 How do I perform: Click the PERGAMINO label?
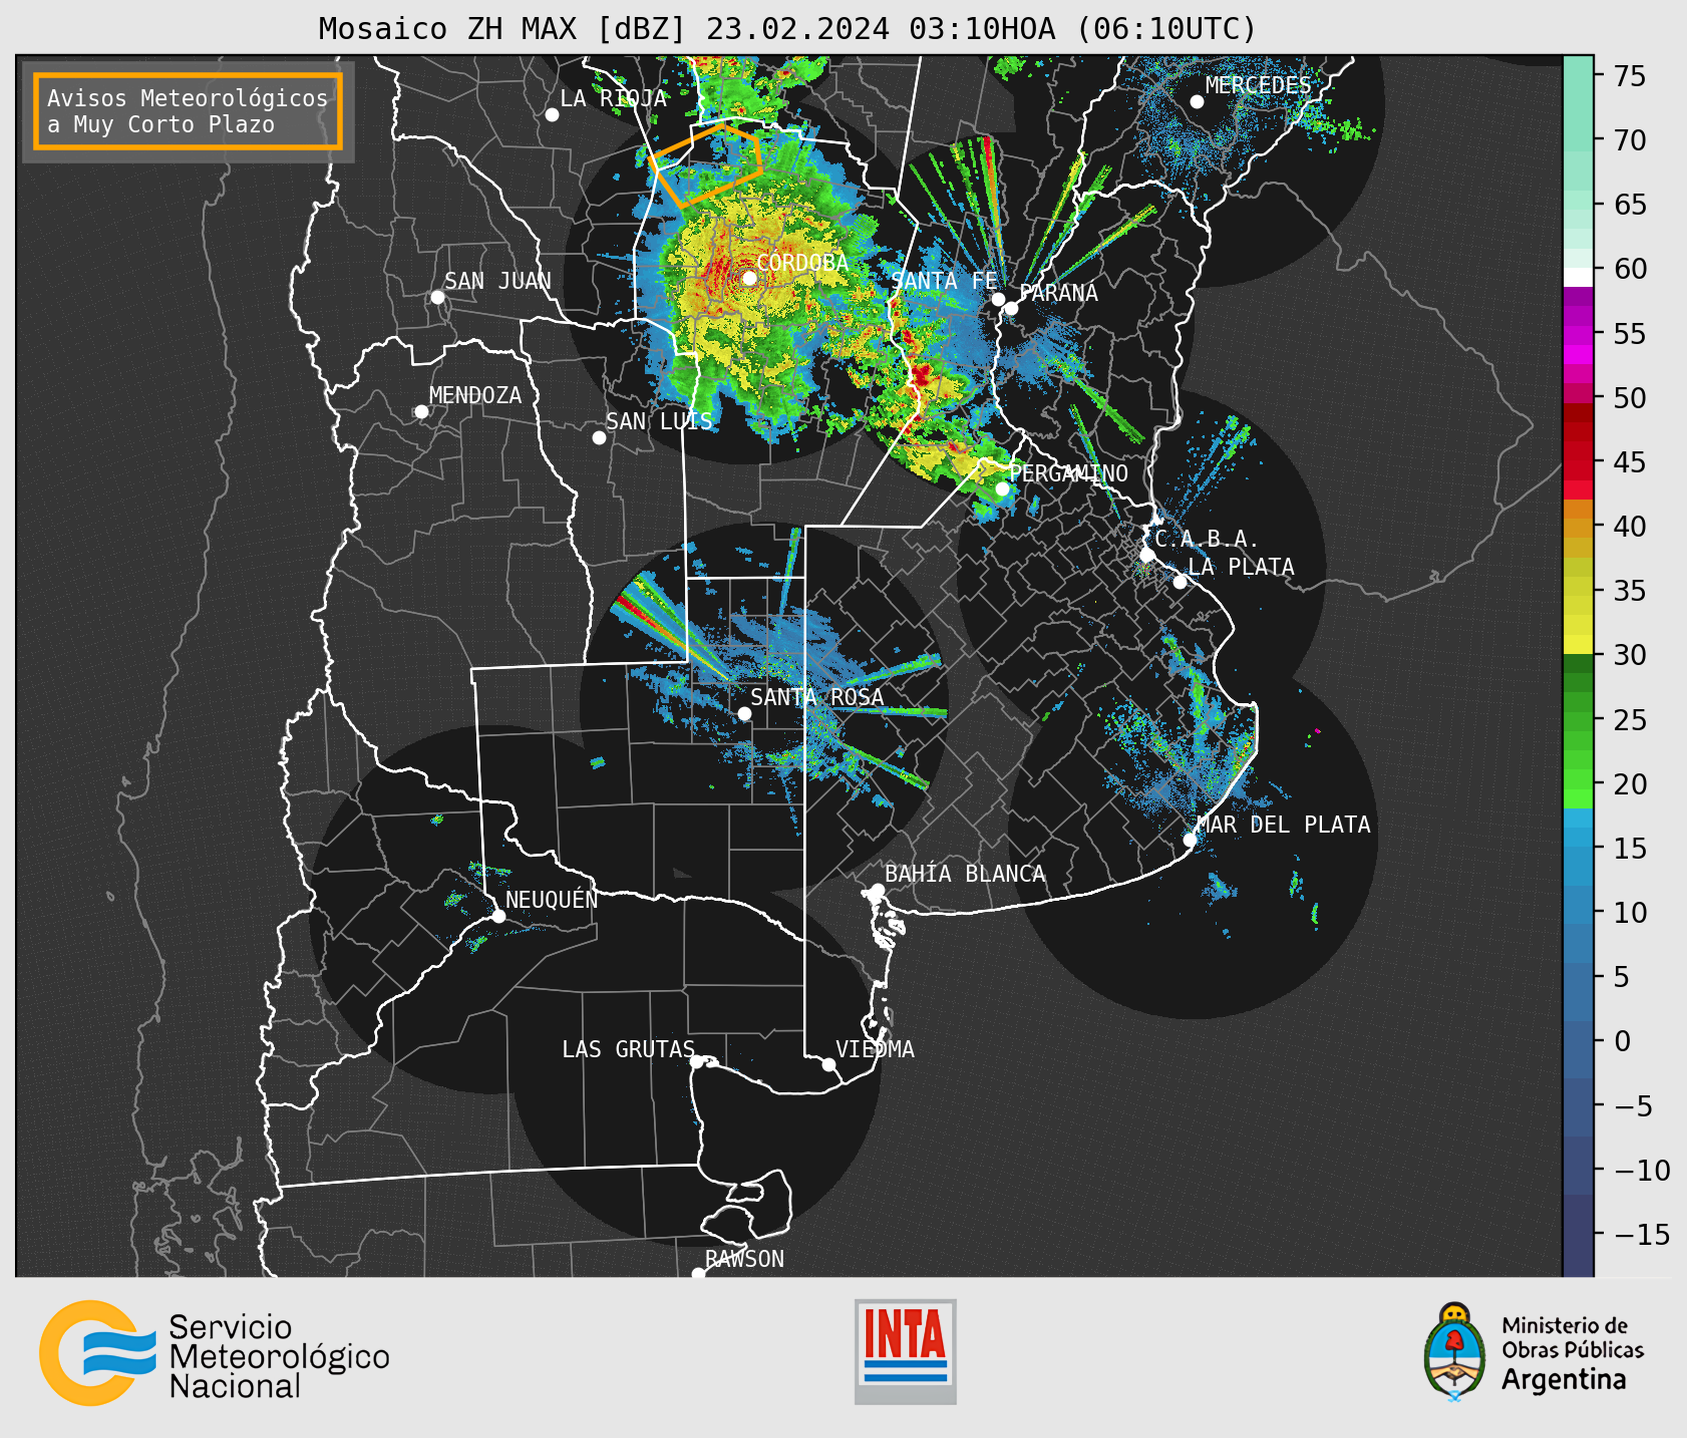(1069, 473)
